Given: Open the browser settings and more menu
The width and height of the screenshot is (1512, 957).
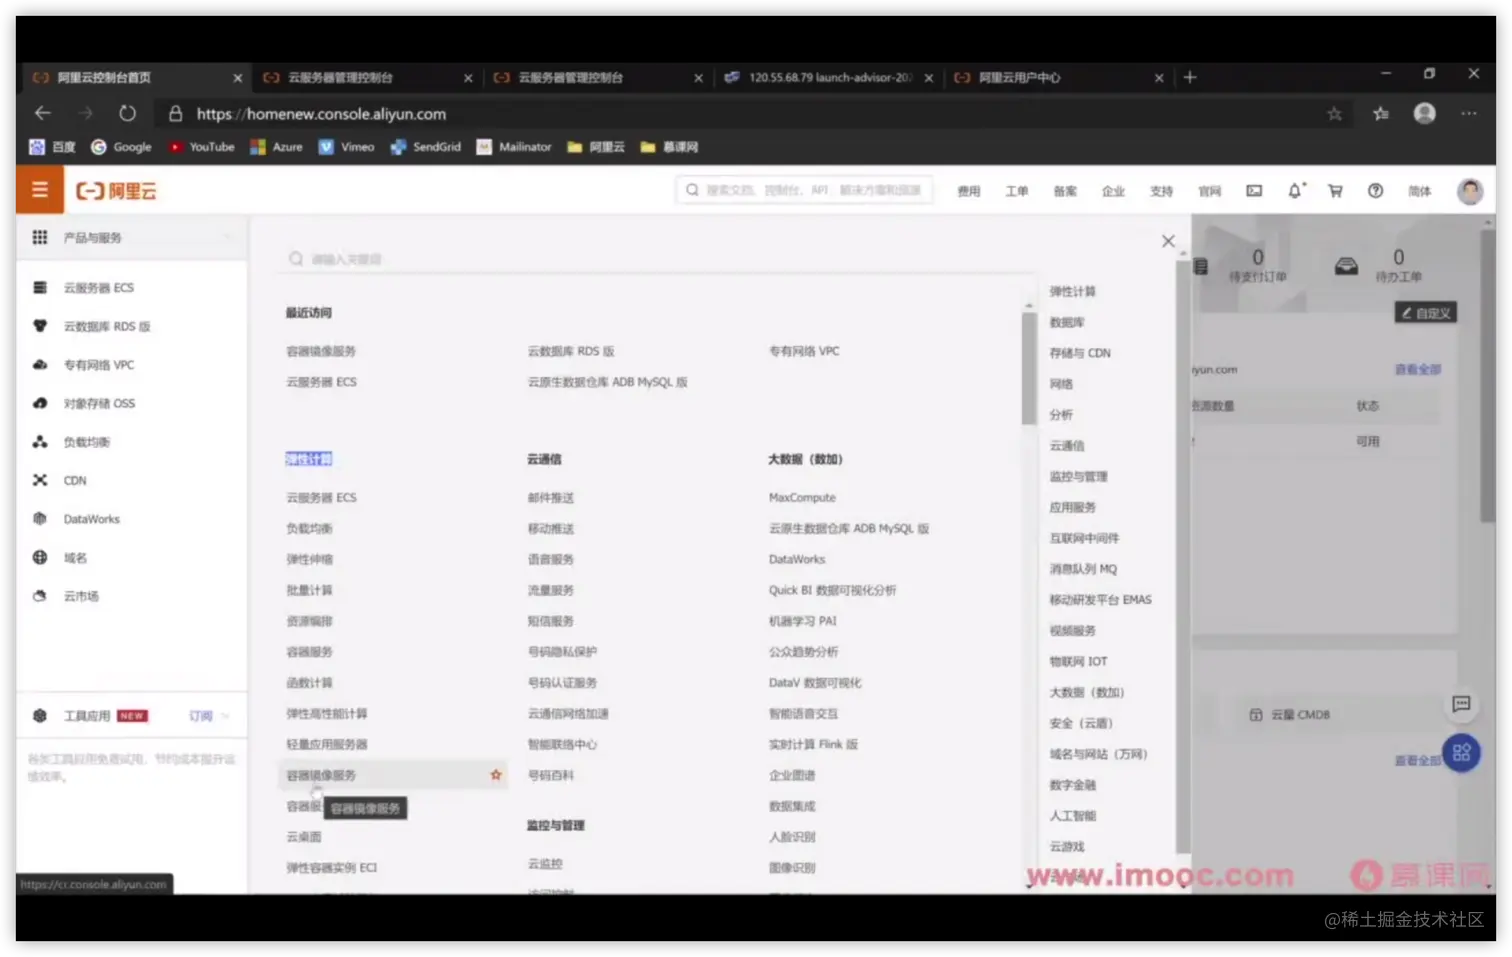Looking at the screenshot, I should [x=1468, y=114].
